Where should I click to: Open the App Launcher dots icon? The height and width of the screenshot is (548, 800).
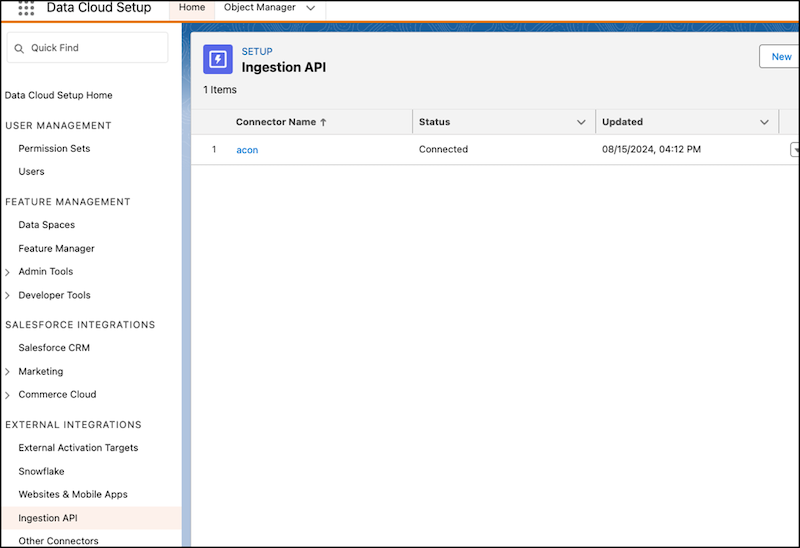pyautogui.click(x=26, y=8)
